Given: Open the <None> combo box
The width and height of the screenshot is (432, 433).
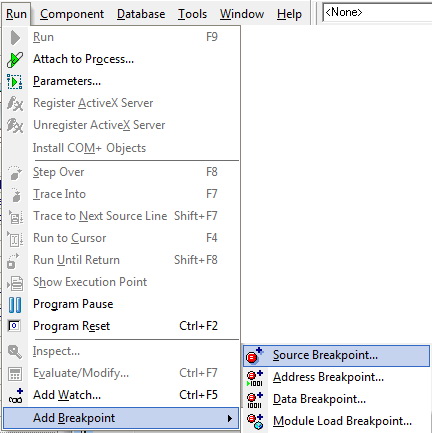Looking at the screenshot, I should [377, 13].
